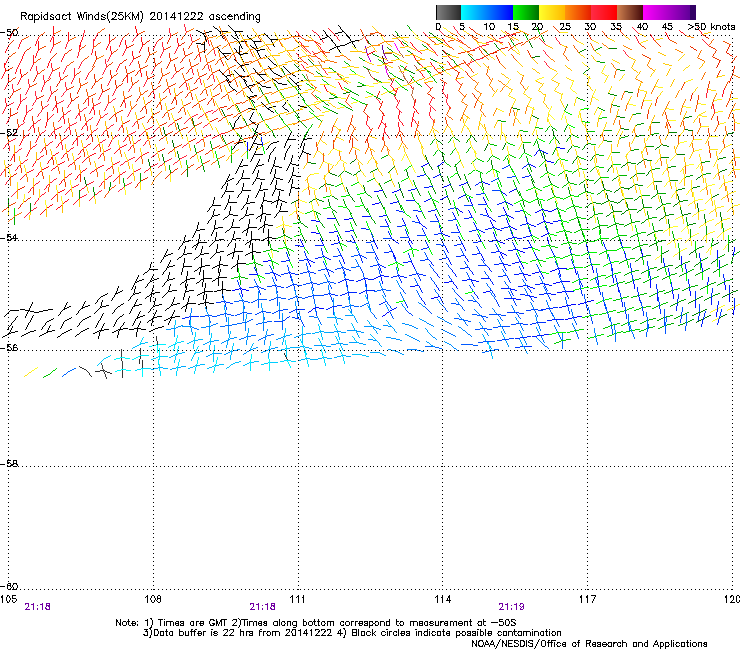Click the -54 latitude axis label

9,237
